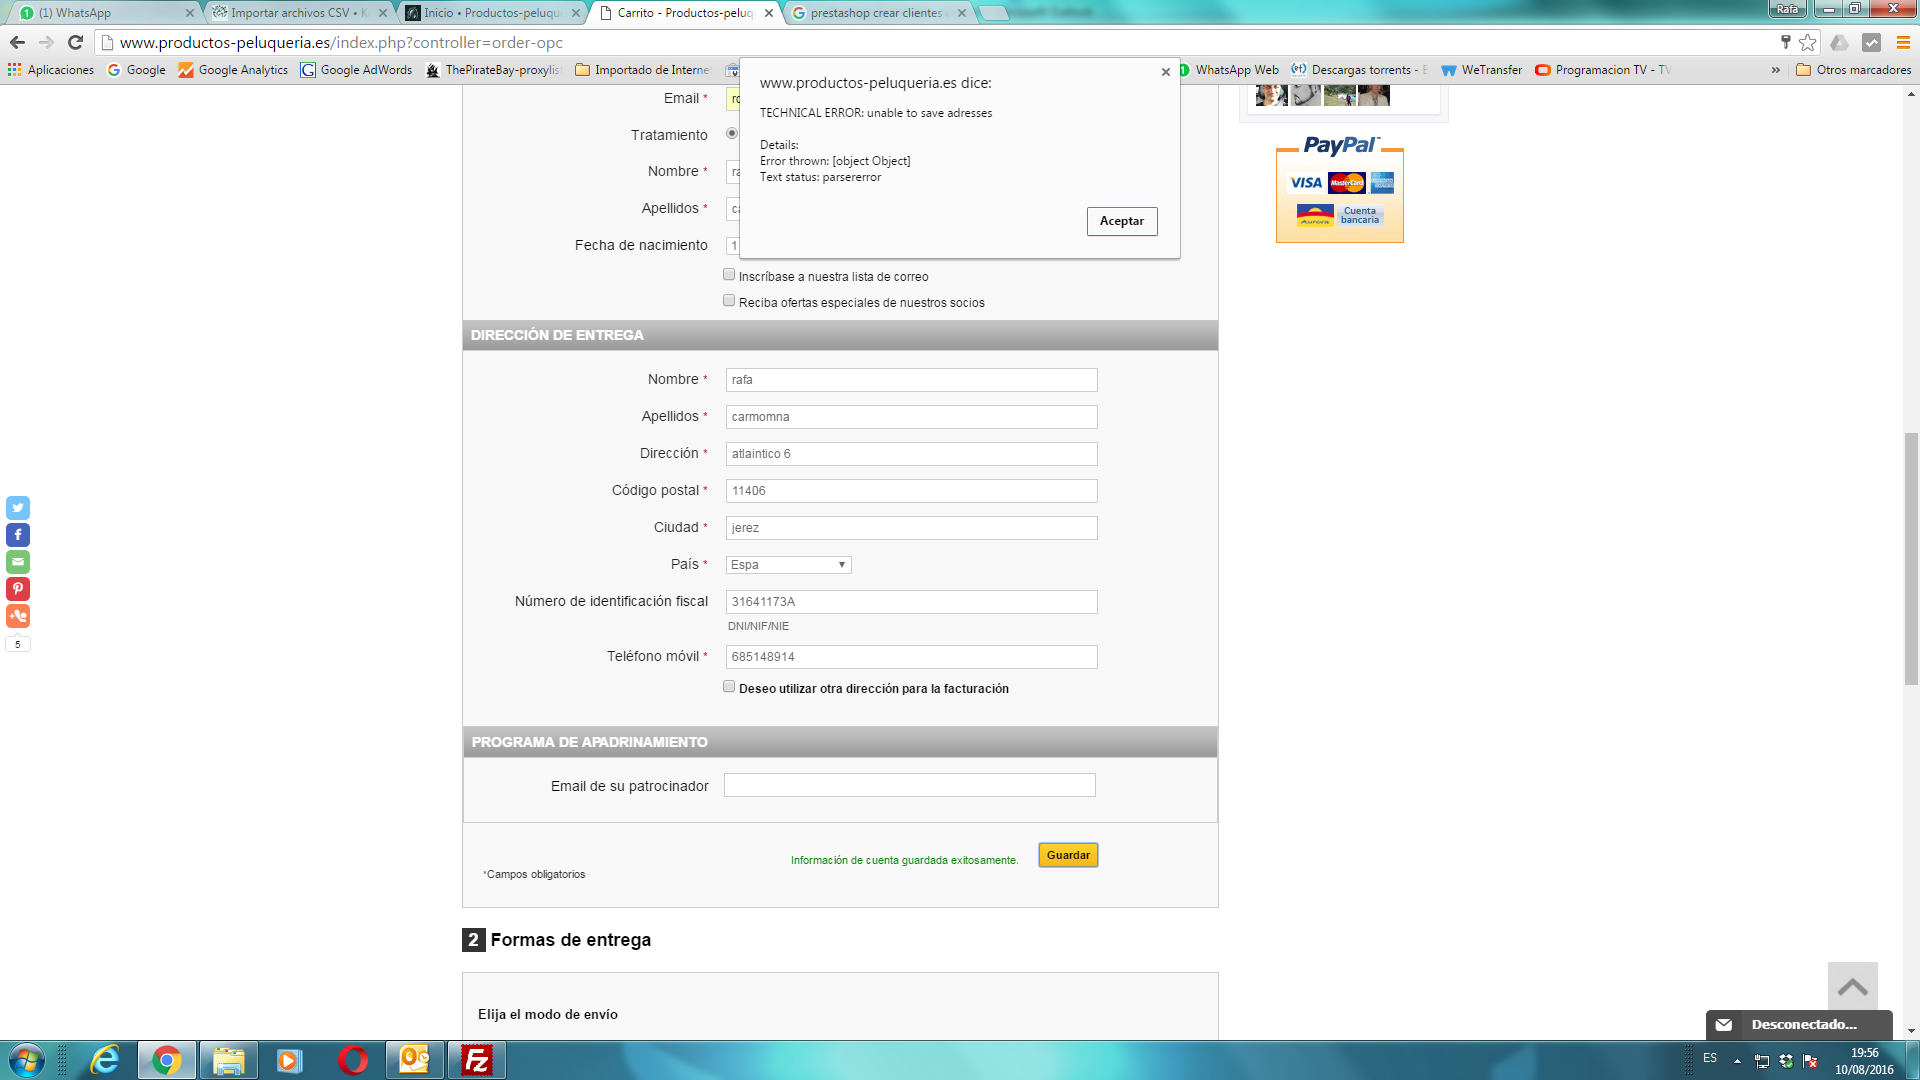The image size is (1920, 1080).
Task: Click the Twitter share icon
Action: click(x=18, y=508)
